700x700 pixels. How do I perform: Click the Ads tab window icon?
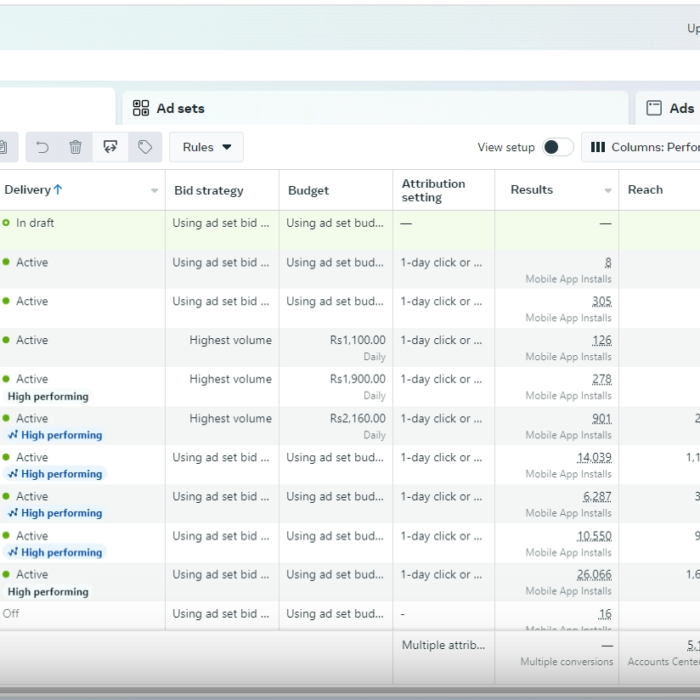pos(654,108)
